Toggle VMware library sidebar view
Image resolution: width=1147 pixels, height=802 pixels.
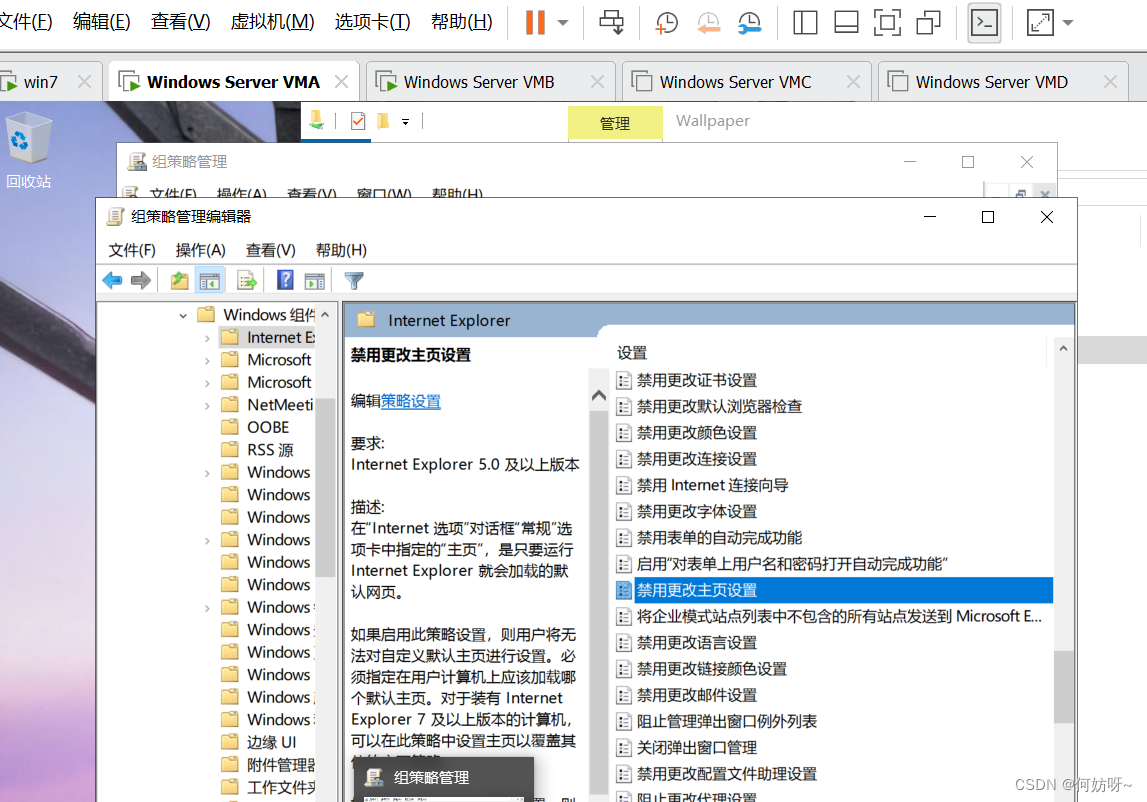pos(805,23)
